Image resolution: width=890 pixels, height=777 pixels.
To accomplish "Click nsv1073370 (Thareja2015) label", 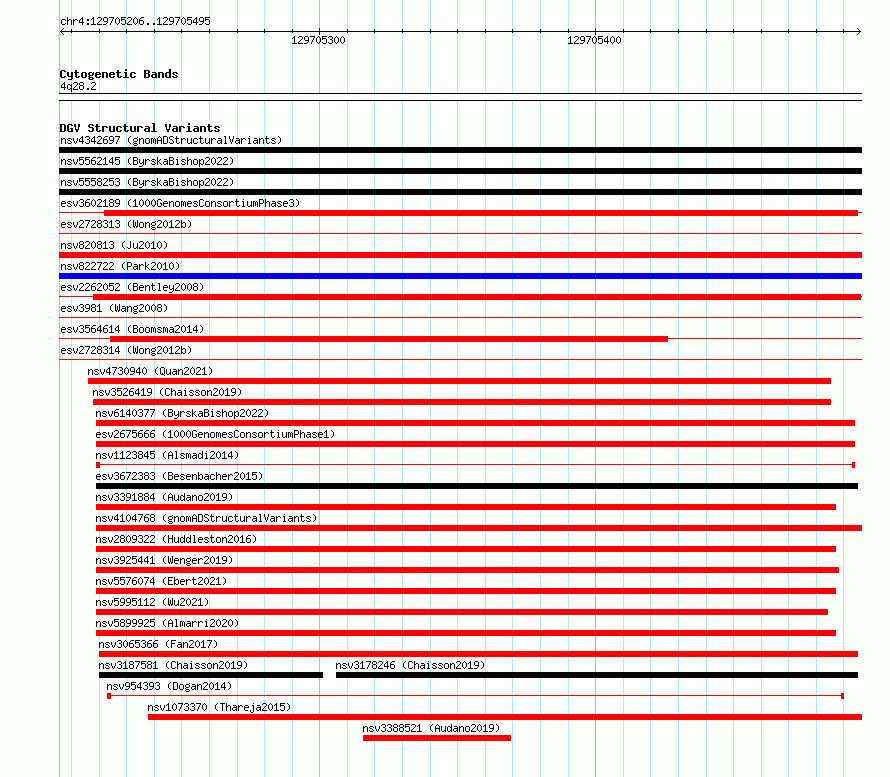I will click(219, 707).
